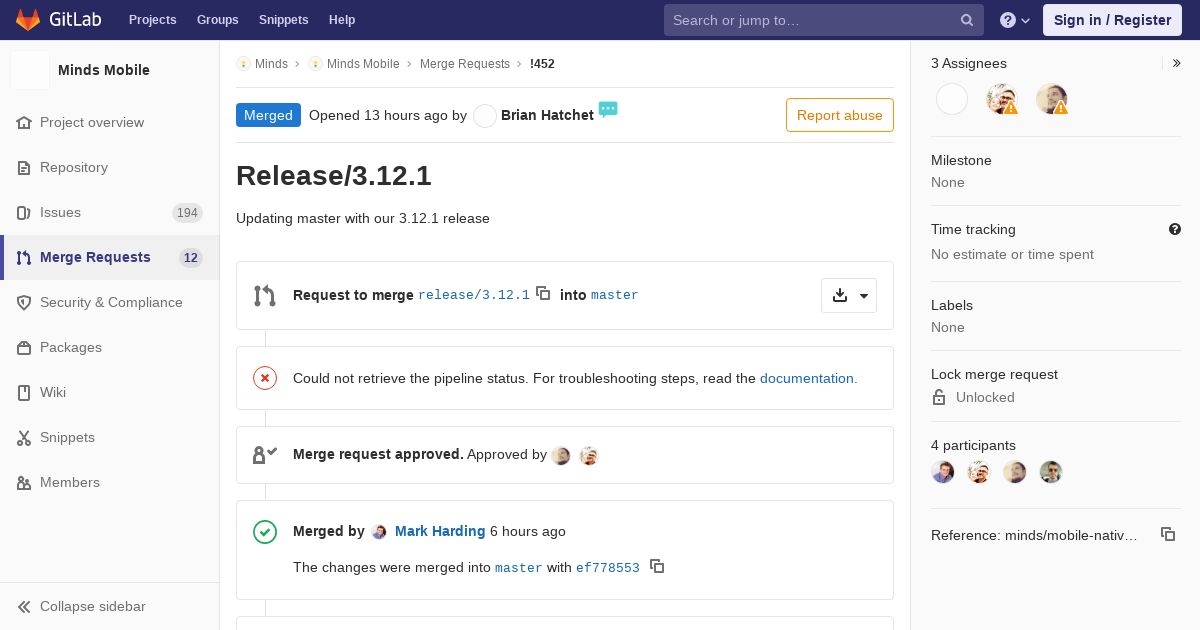
Task: Open the help question-mark dropdown
Action: tap(1015, 20)
